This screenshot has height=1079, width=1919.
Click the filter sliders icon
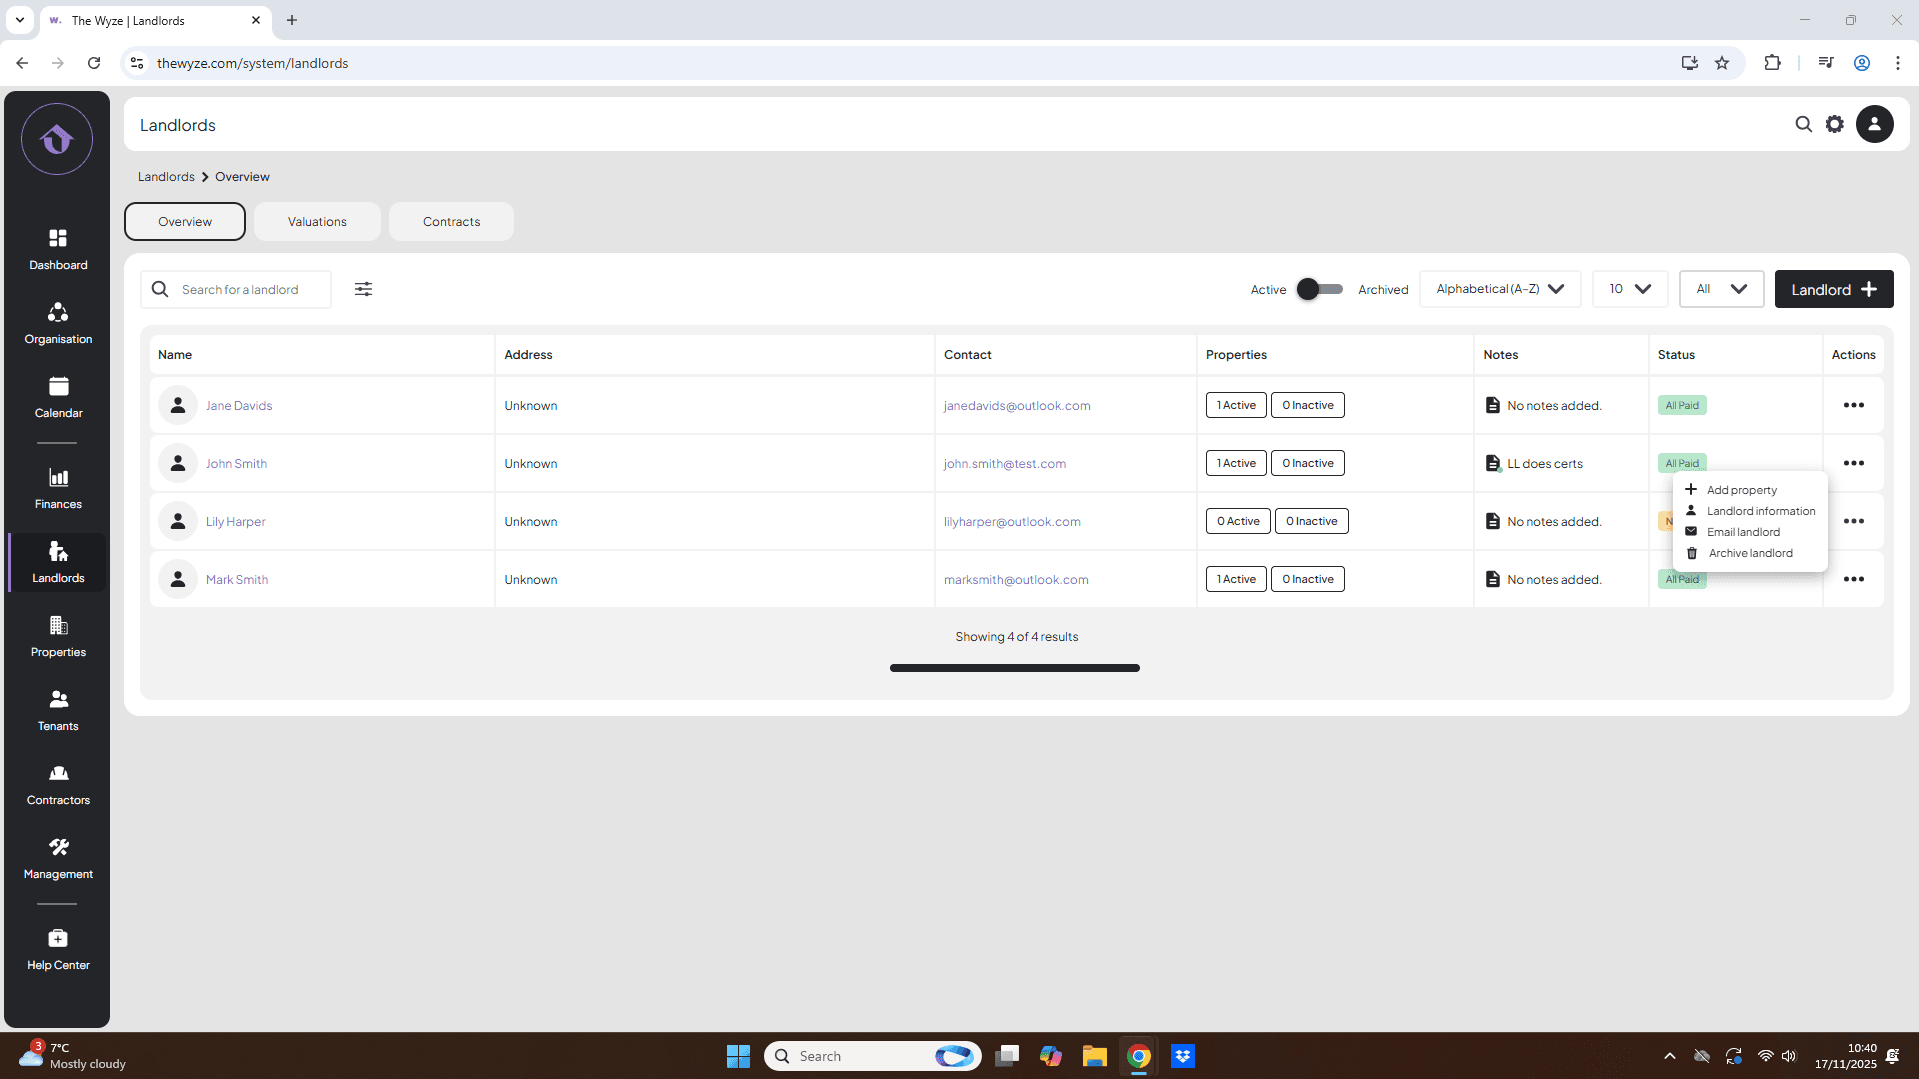coord(363,289)
